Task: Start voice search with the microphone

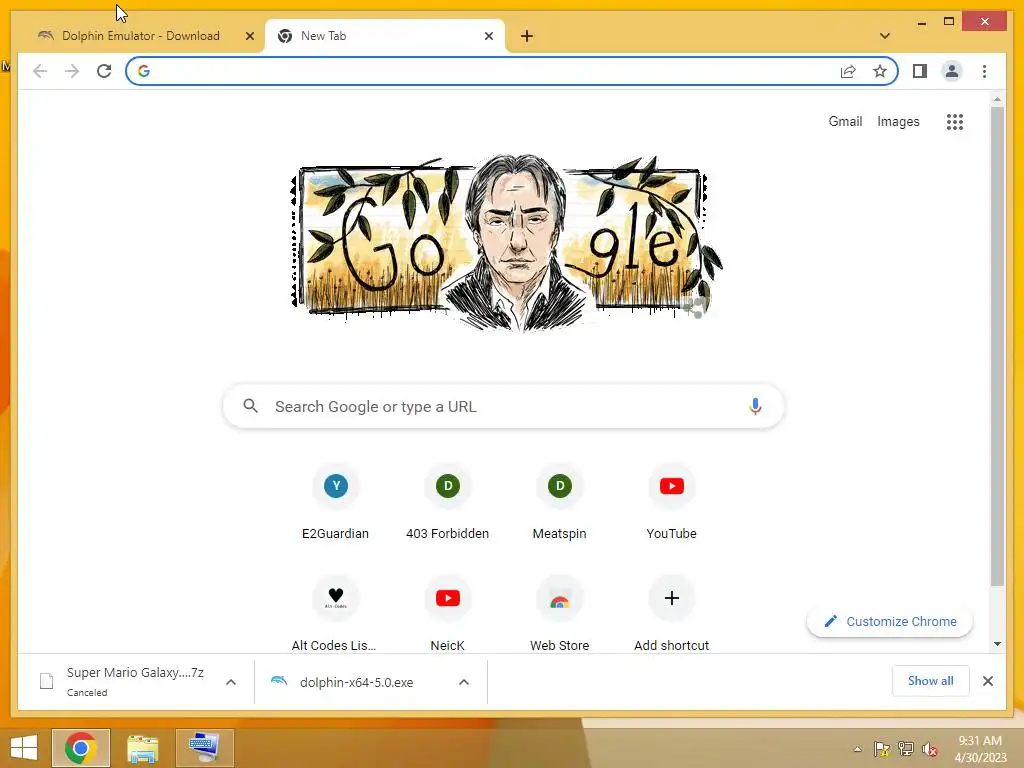Action: click(755, 406)
